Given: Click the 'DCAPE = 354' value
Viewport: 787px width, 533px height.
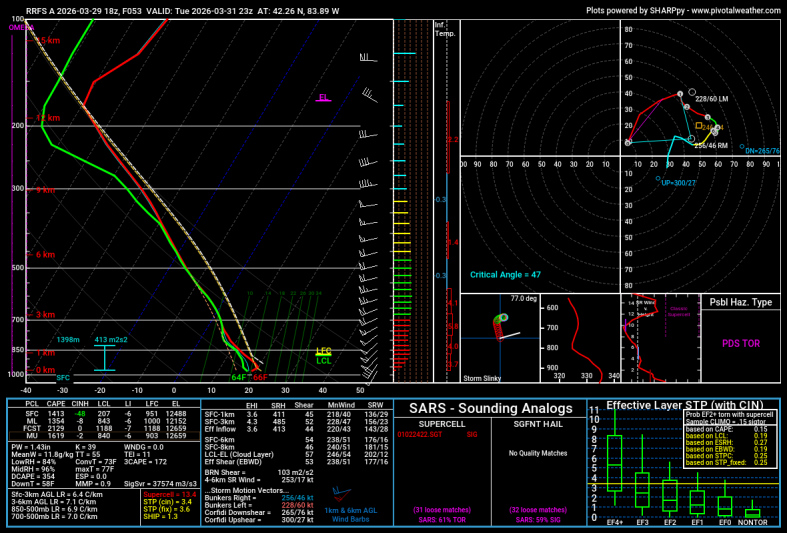Looking at the screenshot, I should tap(33, 477).
